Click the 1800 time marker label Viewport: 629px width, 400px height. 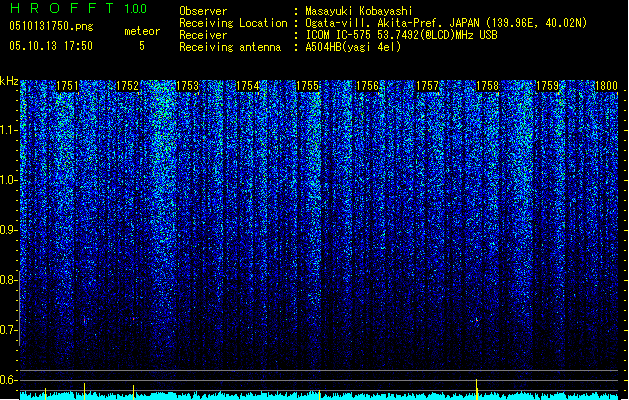[606, 86]
